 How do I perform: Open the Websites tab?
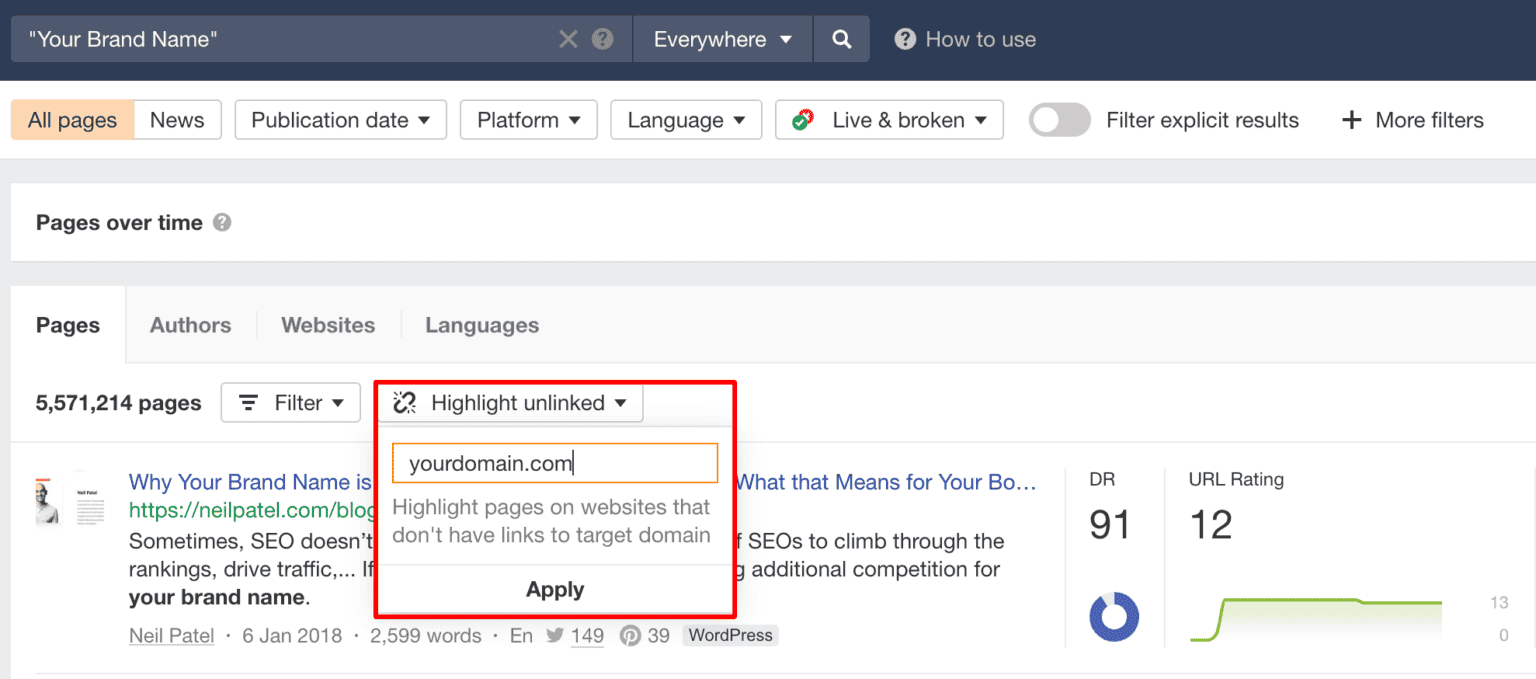pyautogui.click(x=328, y=325)
